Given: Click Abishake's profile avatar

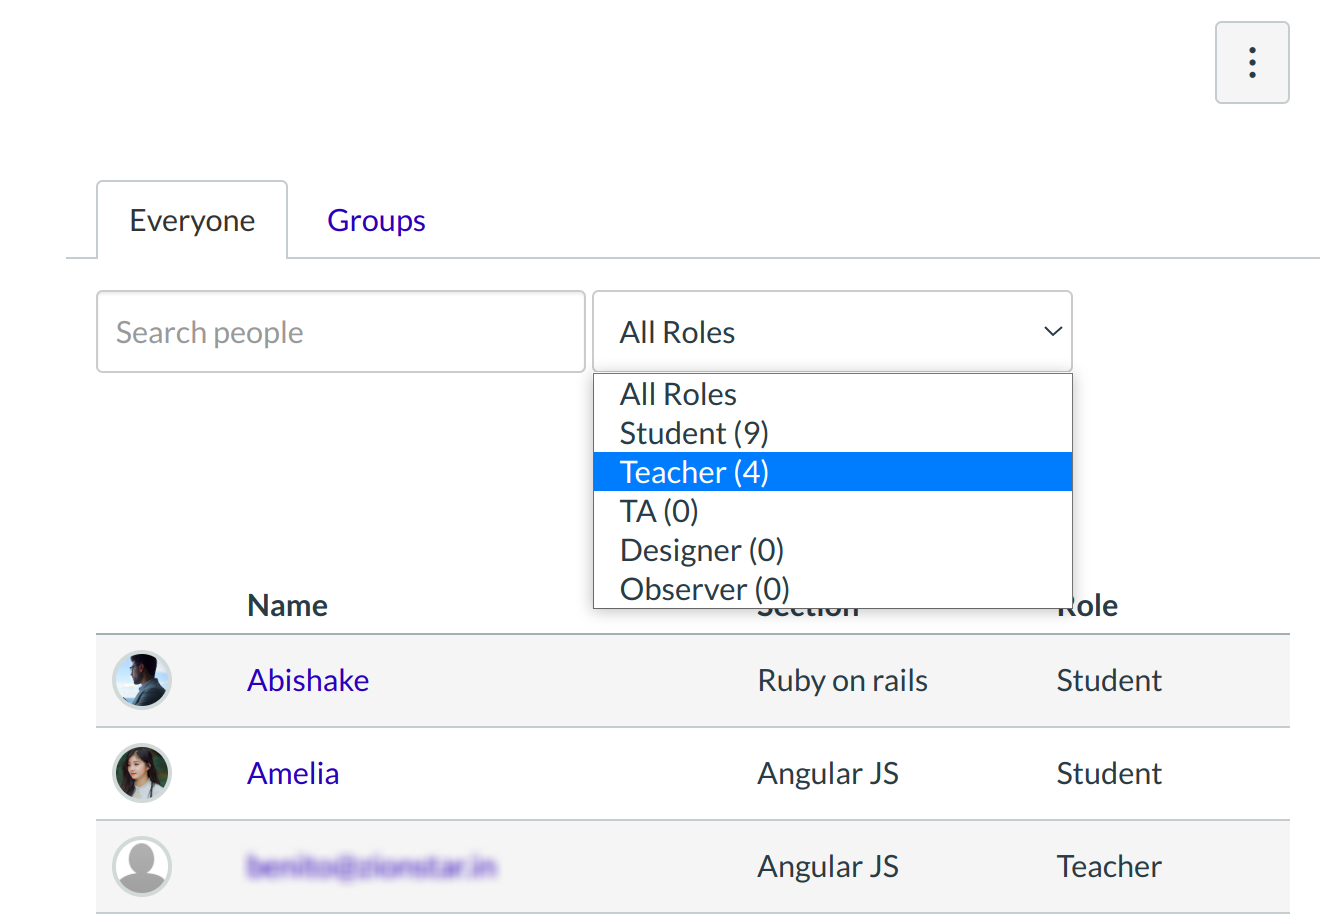Looking at the screenshot, I should pyautogui.click(x=142, y=680).
